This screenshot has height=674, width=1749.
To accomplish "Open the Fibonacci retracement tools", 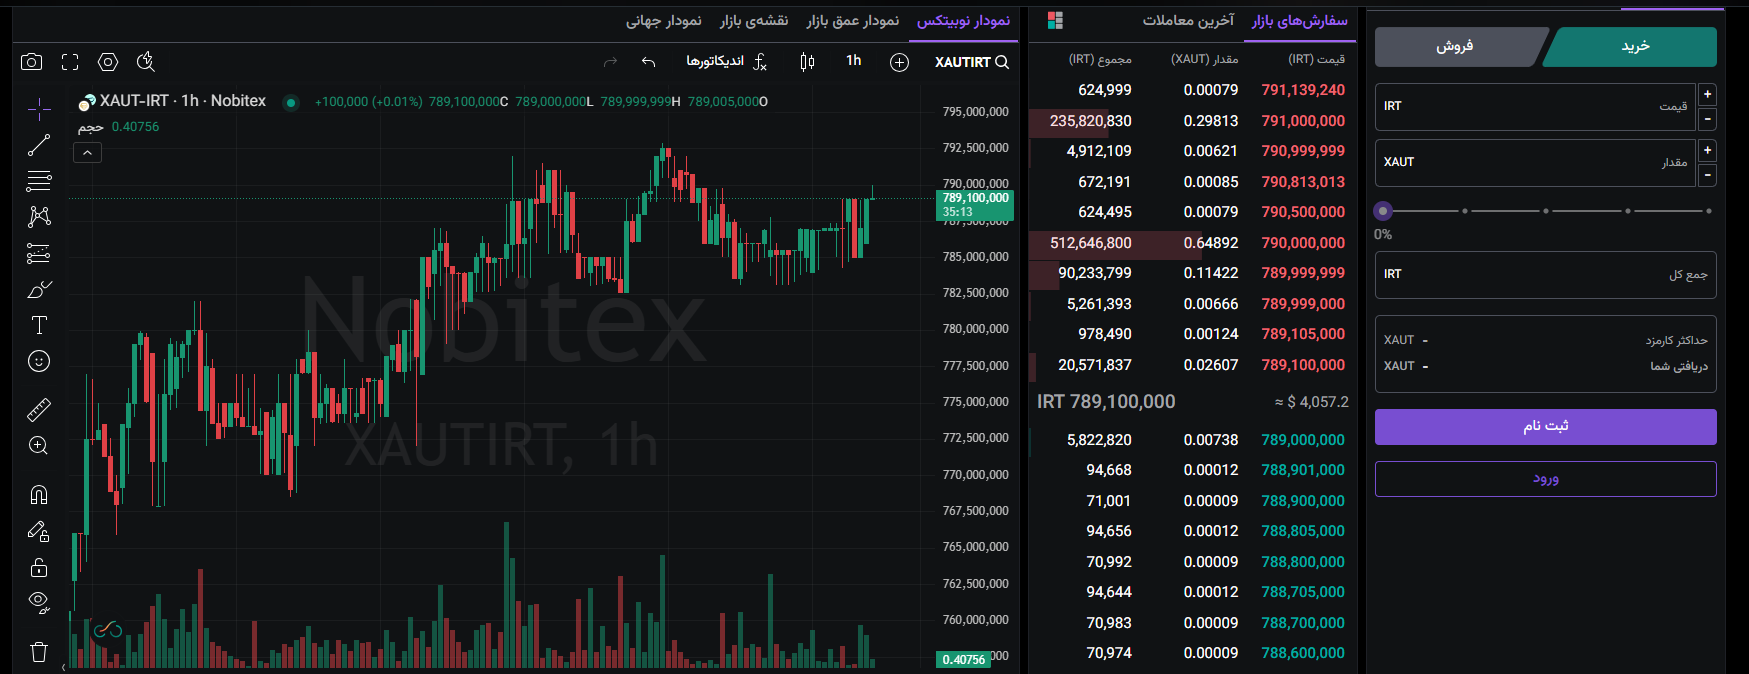I will (x=39, y=181).
